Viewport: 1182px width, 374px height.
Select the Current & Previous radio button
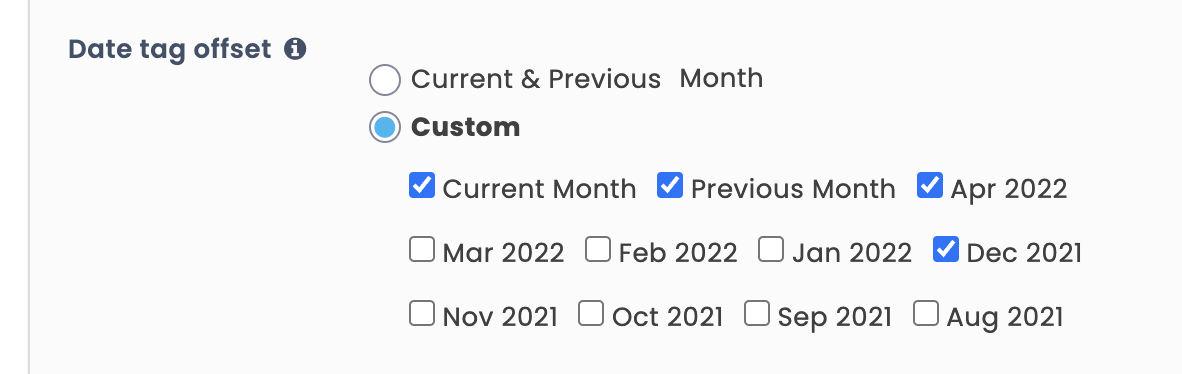coord(384,80)
